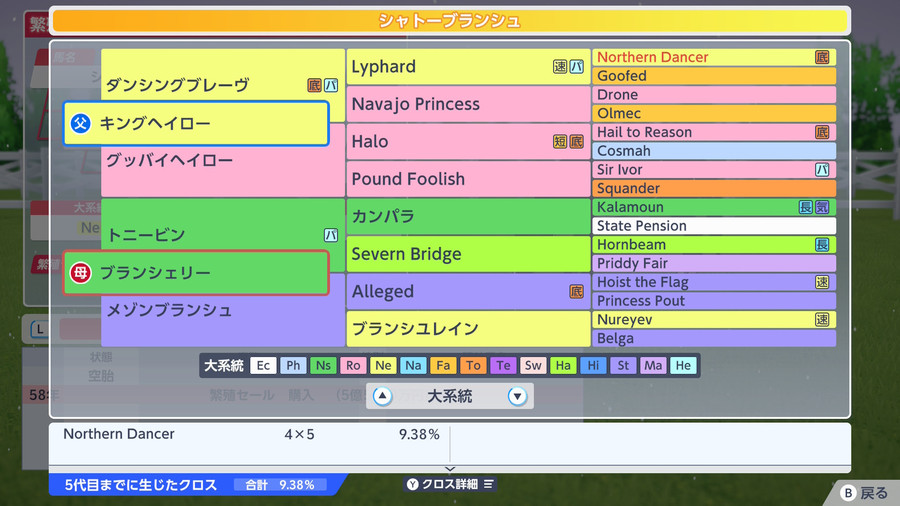Select the Fa lineage swatch
This screenshot has width=900, height=506.
[x=443, y=365]
